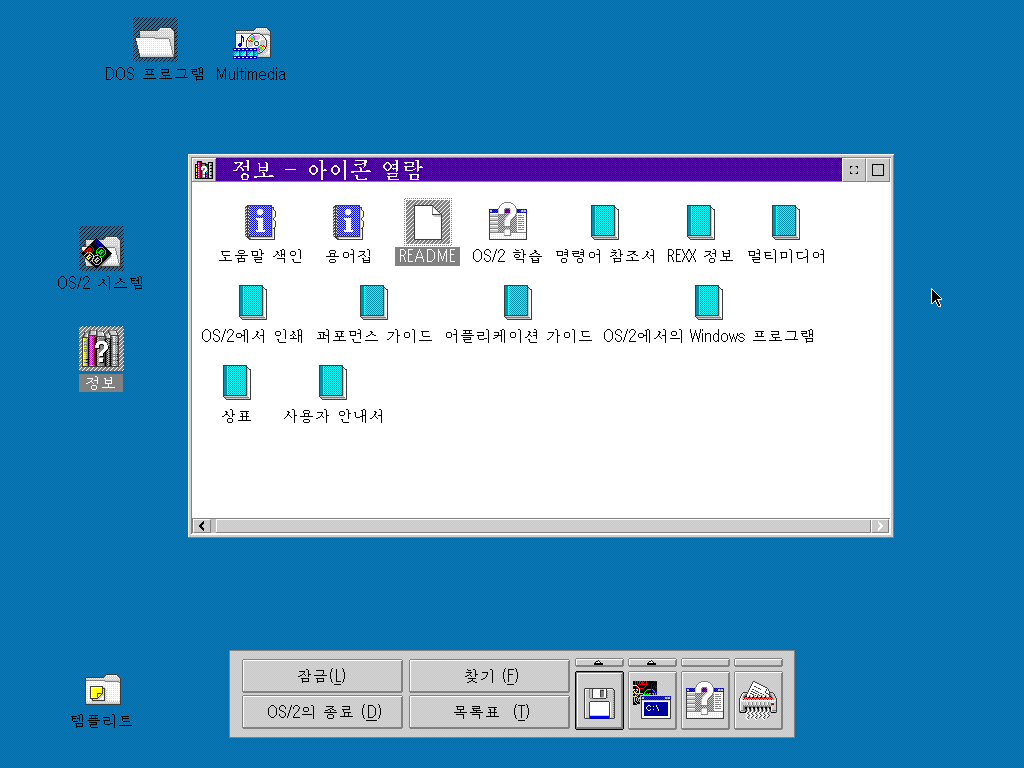Open the 도움말 색인 help index icon
This screenshot has height=768, width=1024.
(x=260, y=222)
